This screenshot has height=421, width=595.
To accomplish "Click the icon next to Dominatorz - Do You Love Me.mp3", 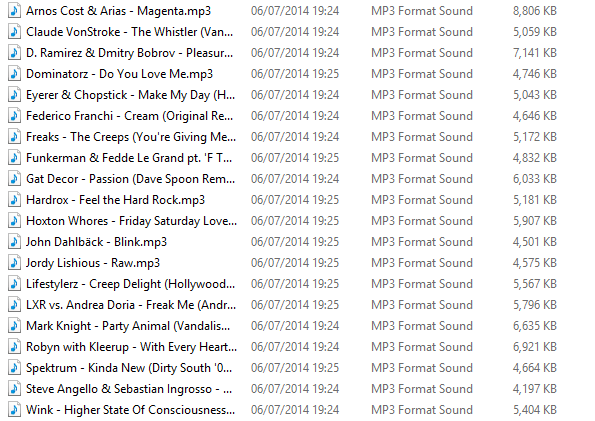I will (14, 74).
